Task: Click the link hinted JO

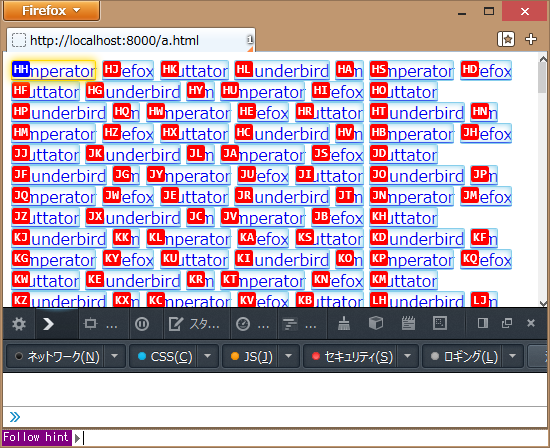Action: coord(417,176)
